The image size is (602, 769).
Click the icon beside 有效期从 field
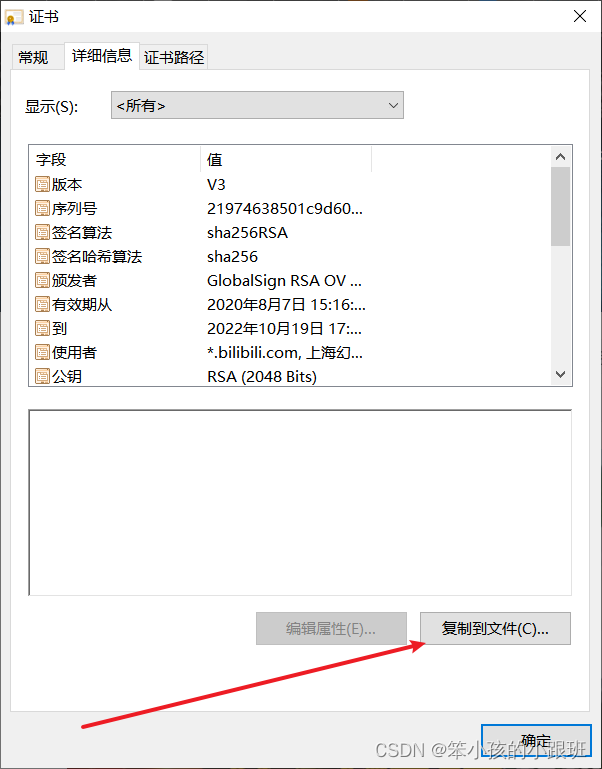tap(42, 305)
